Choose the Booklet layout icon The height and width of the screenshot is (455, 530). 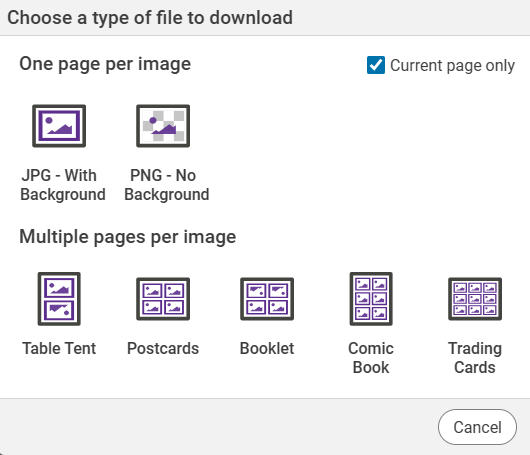[267, 299]
